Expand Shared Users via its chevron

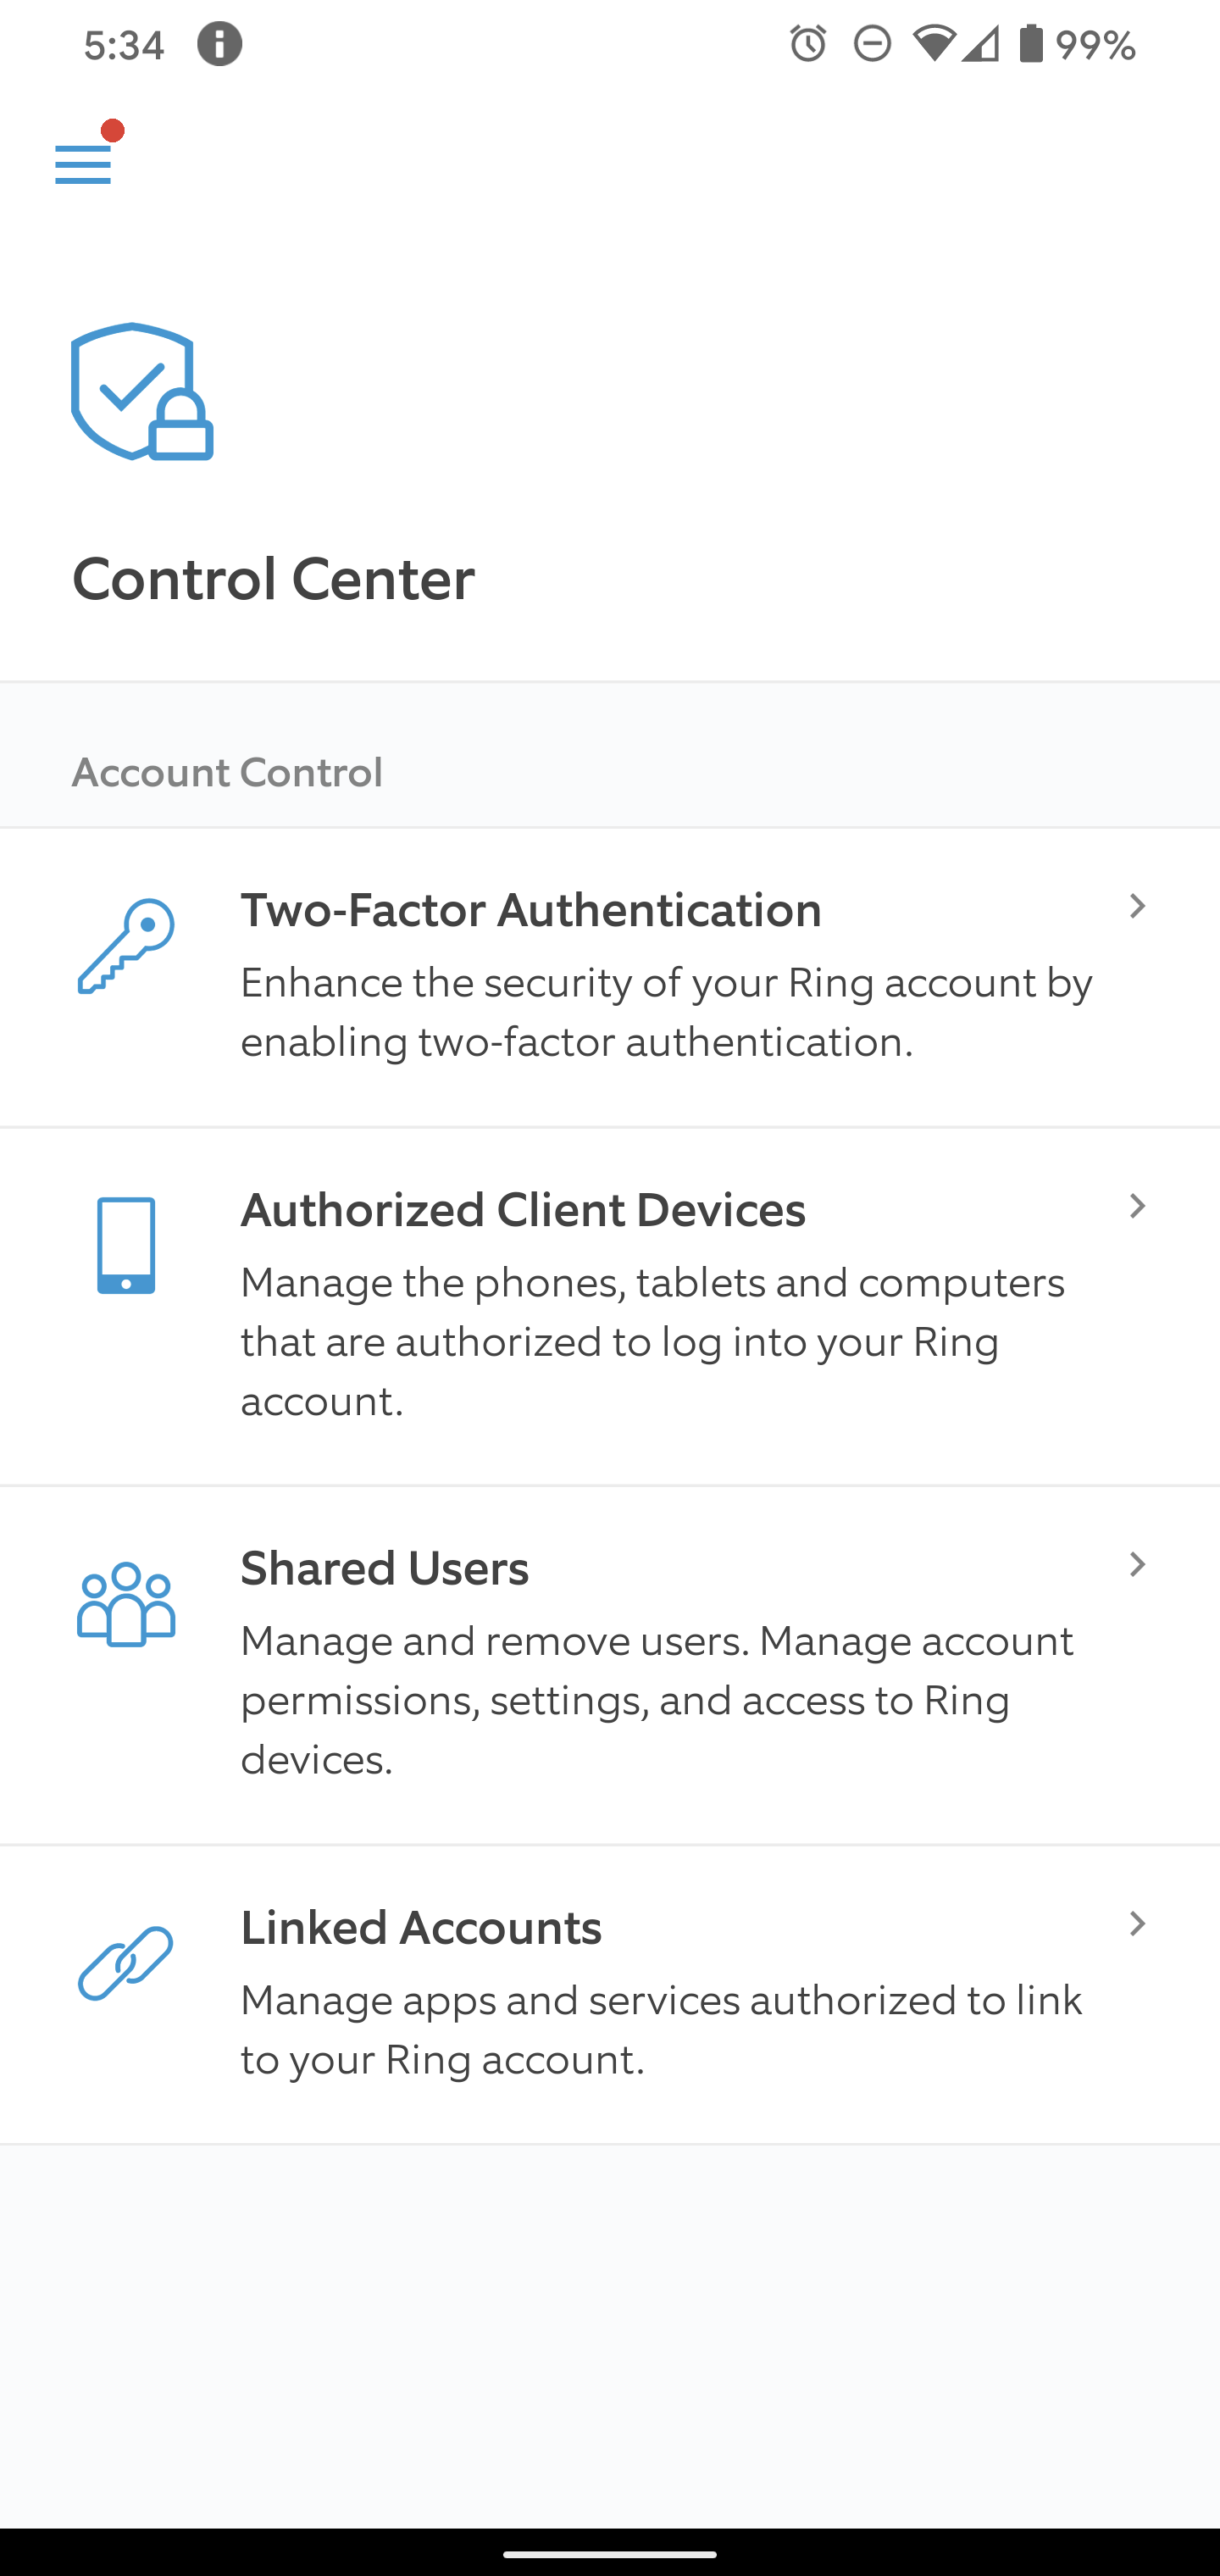coord(1137,1564)
